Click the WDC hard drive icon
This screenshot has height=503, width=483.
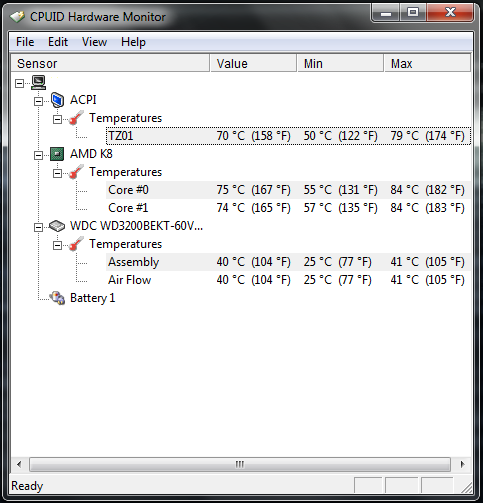tap(57, 226)
